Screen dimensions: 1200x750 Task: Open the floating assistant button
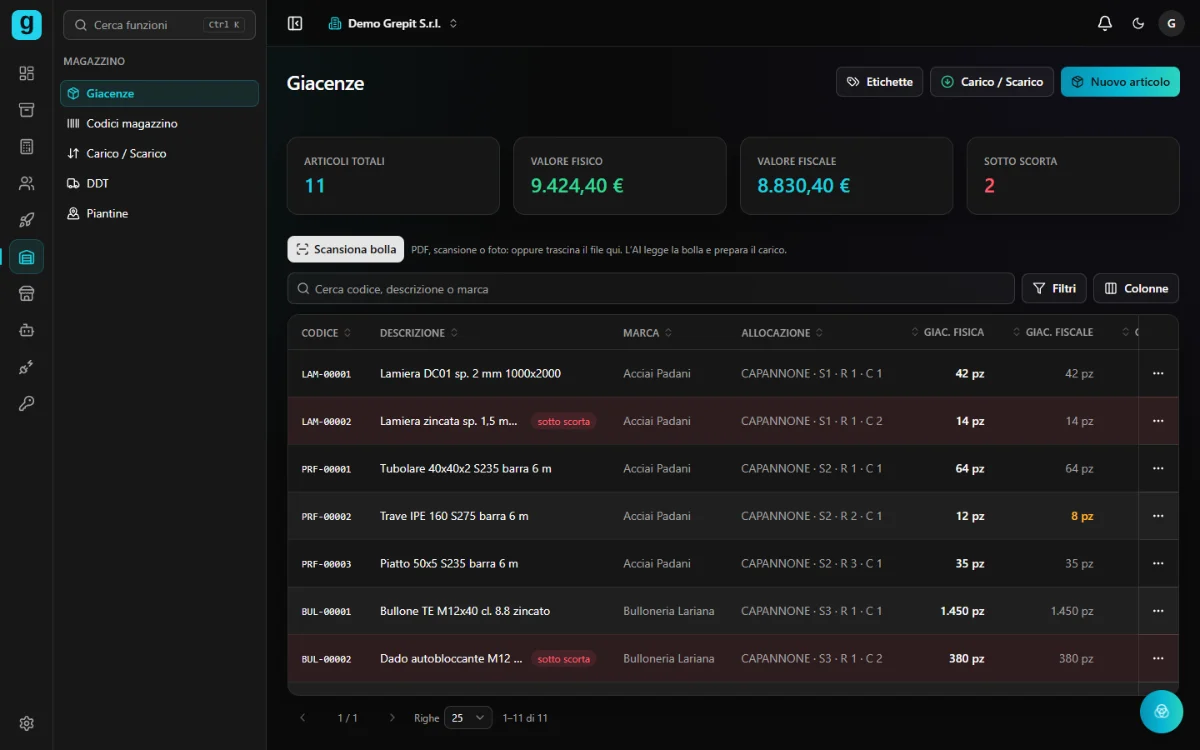(x=1162, y=712)
